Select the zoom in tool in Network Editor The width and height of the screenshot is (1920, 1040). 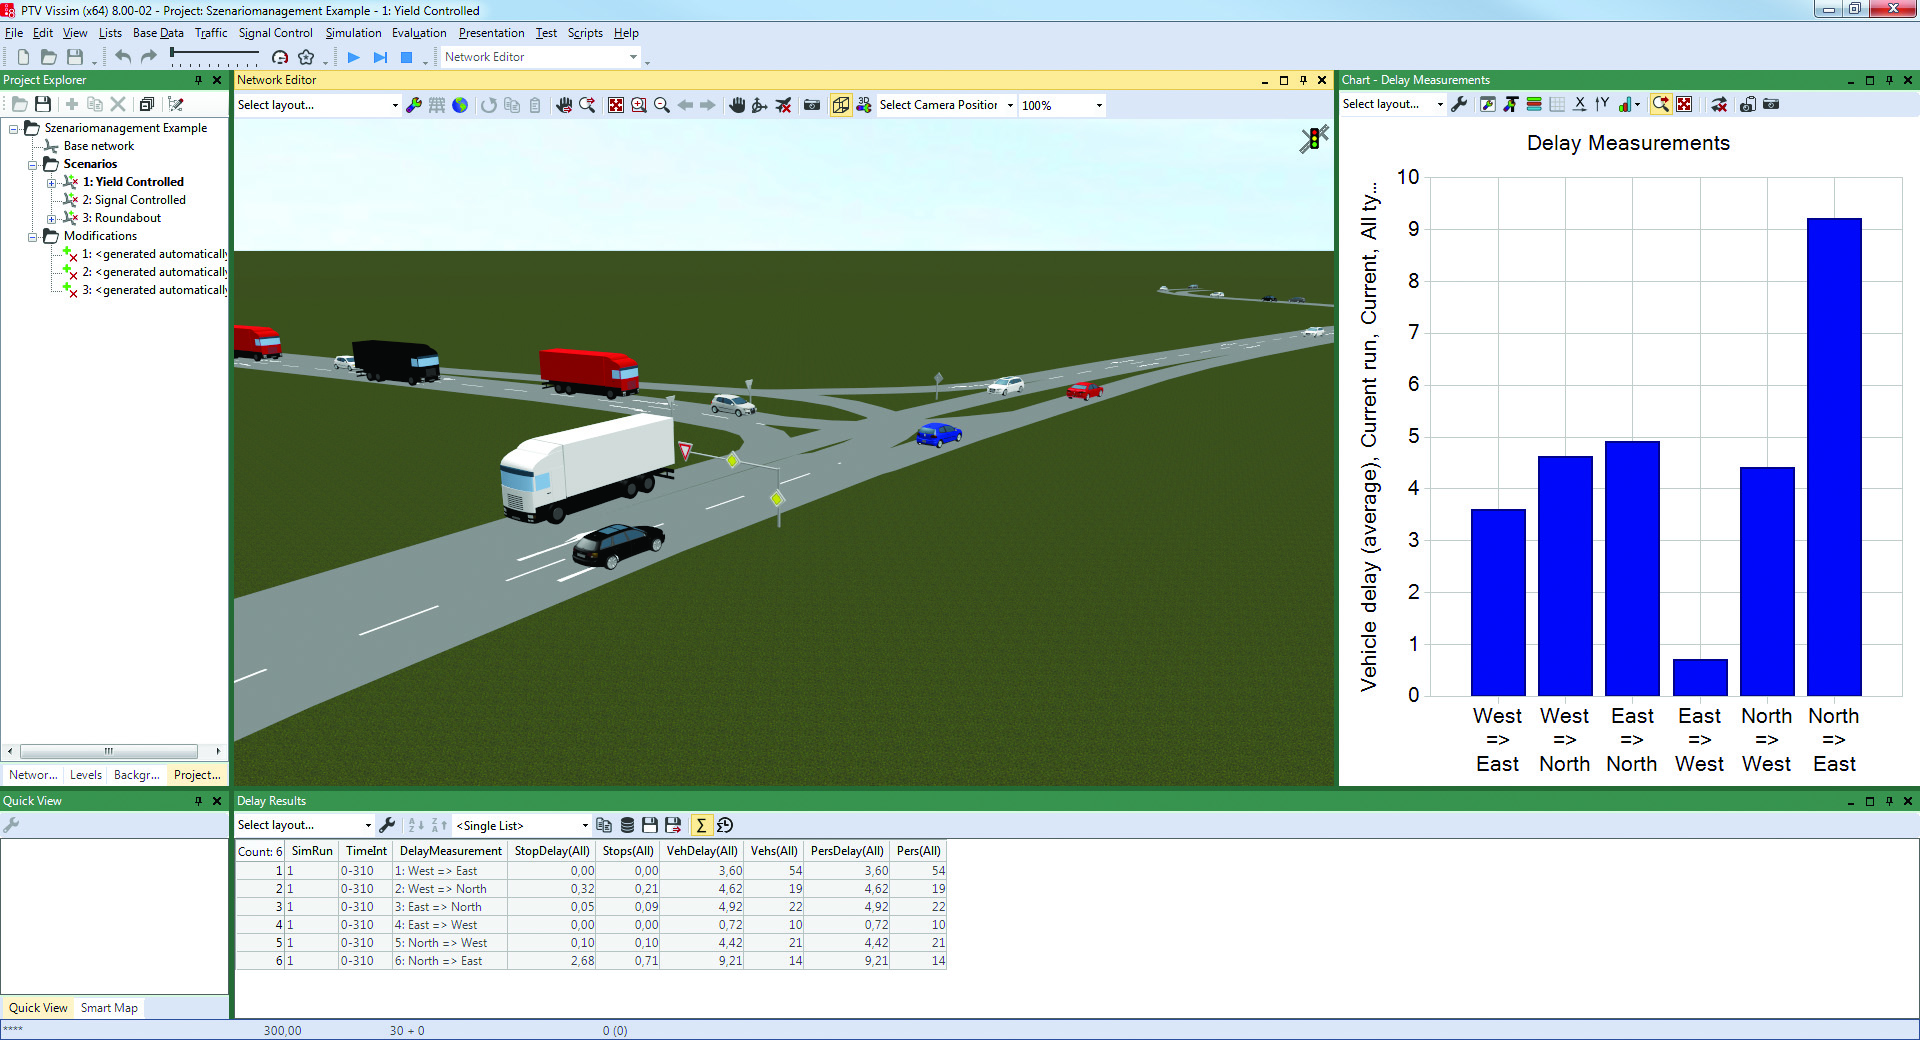pyautogui.click(x=637, y=105)
